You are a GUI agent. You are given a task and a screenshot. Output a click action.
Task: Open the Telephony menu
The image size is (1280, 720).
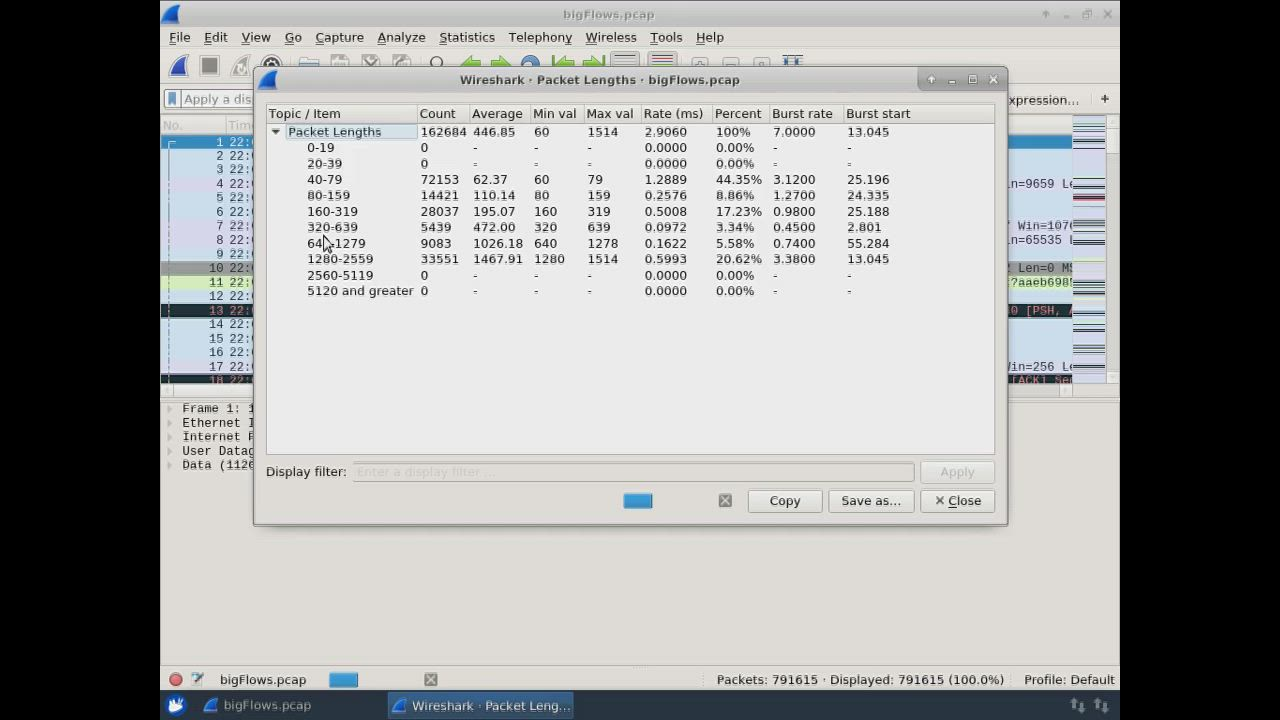[x=540, y=37]
